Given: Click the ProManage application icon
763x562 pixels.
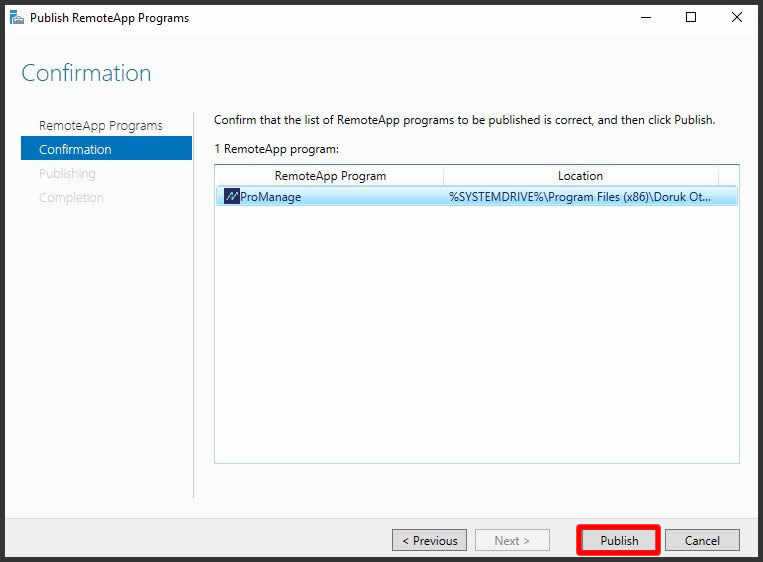Looking at the screenshot, I should click(231, 196).
